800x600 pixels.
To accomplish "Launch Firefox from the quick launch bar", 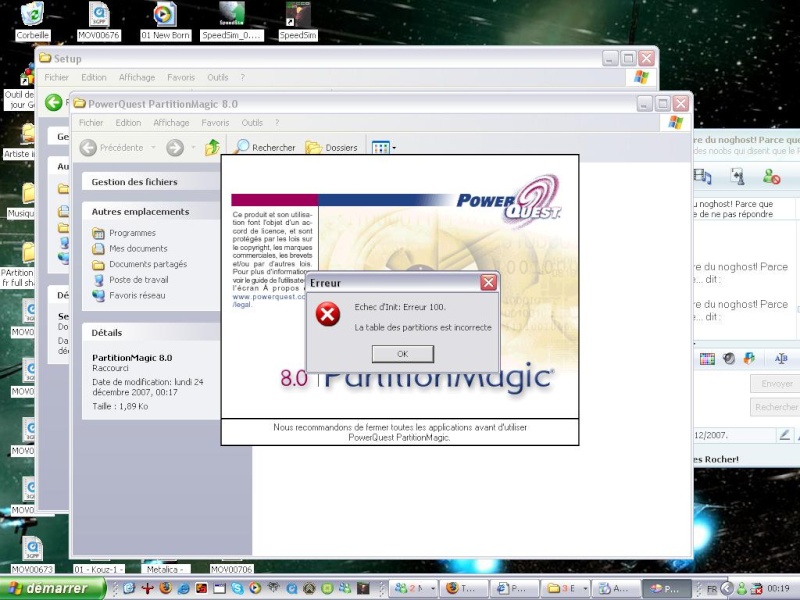I will point(165,588).
